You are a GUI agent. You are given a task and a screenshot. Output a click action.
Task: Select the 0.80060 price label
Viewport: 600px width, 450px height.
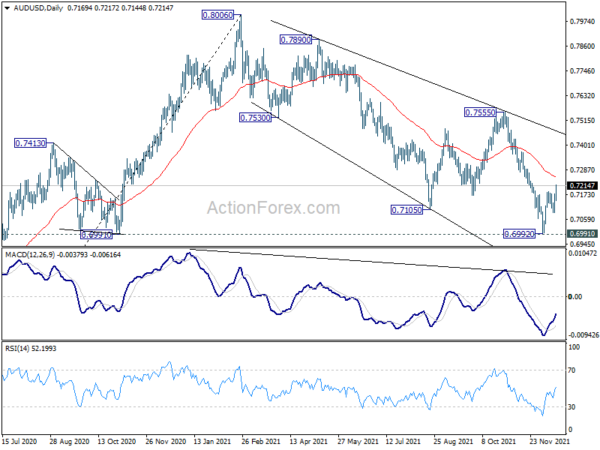click(217, 15)
